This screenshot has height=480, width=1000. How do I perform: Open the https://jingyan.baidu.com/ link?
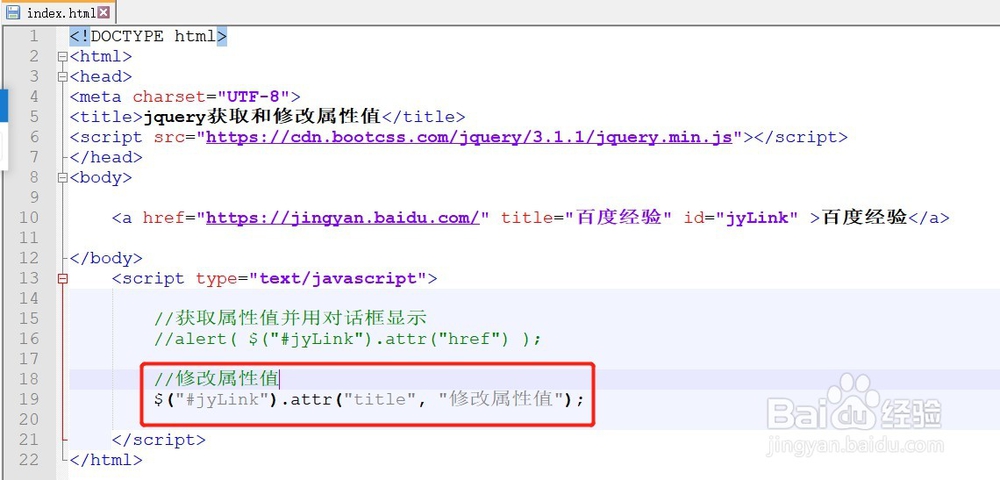342,218
